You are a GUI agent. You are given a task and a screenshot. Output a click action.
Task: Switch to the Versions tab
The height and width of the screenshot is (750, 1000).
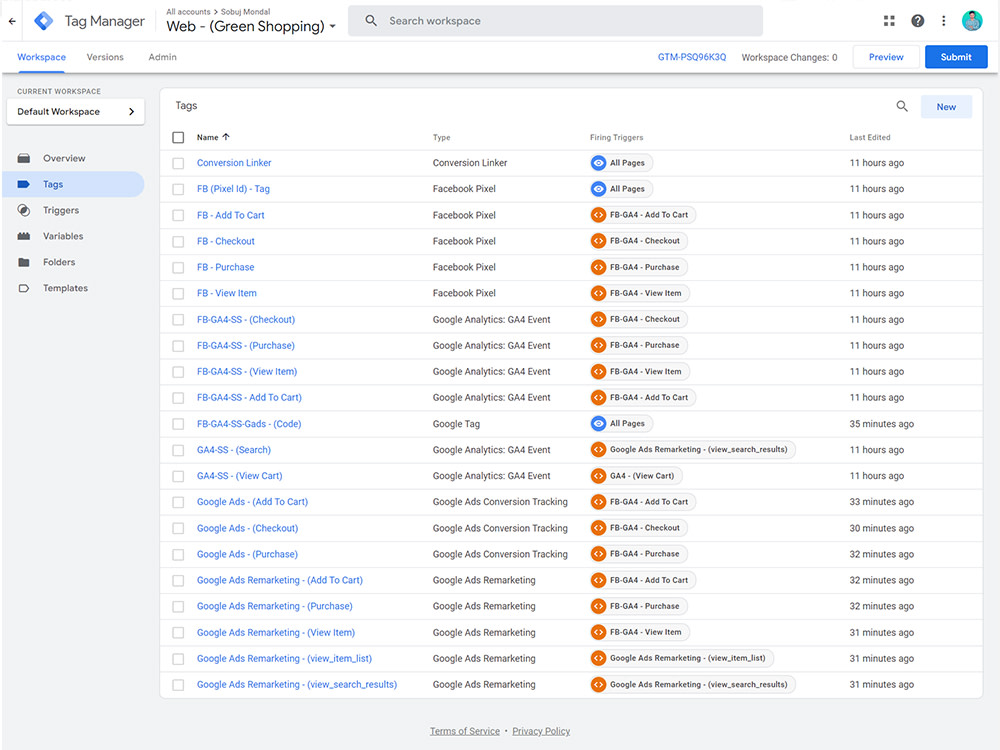[x=105, y=57]
